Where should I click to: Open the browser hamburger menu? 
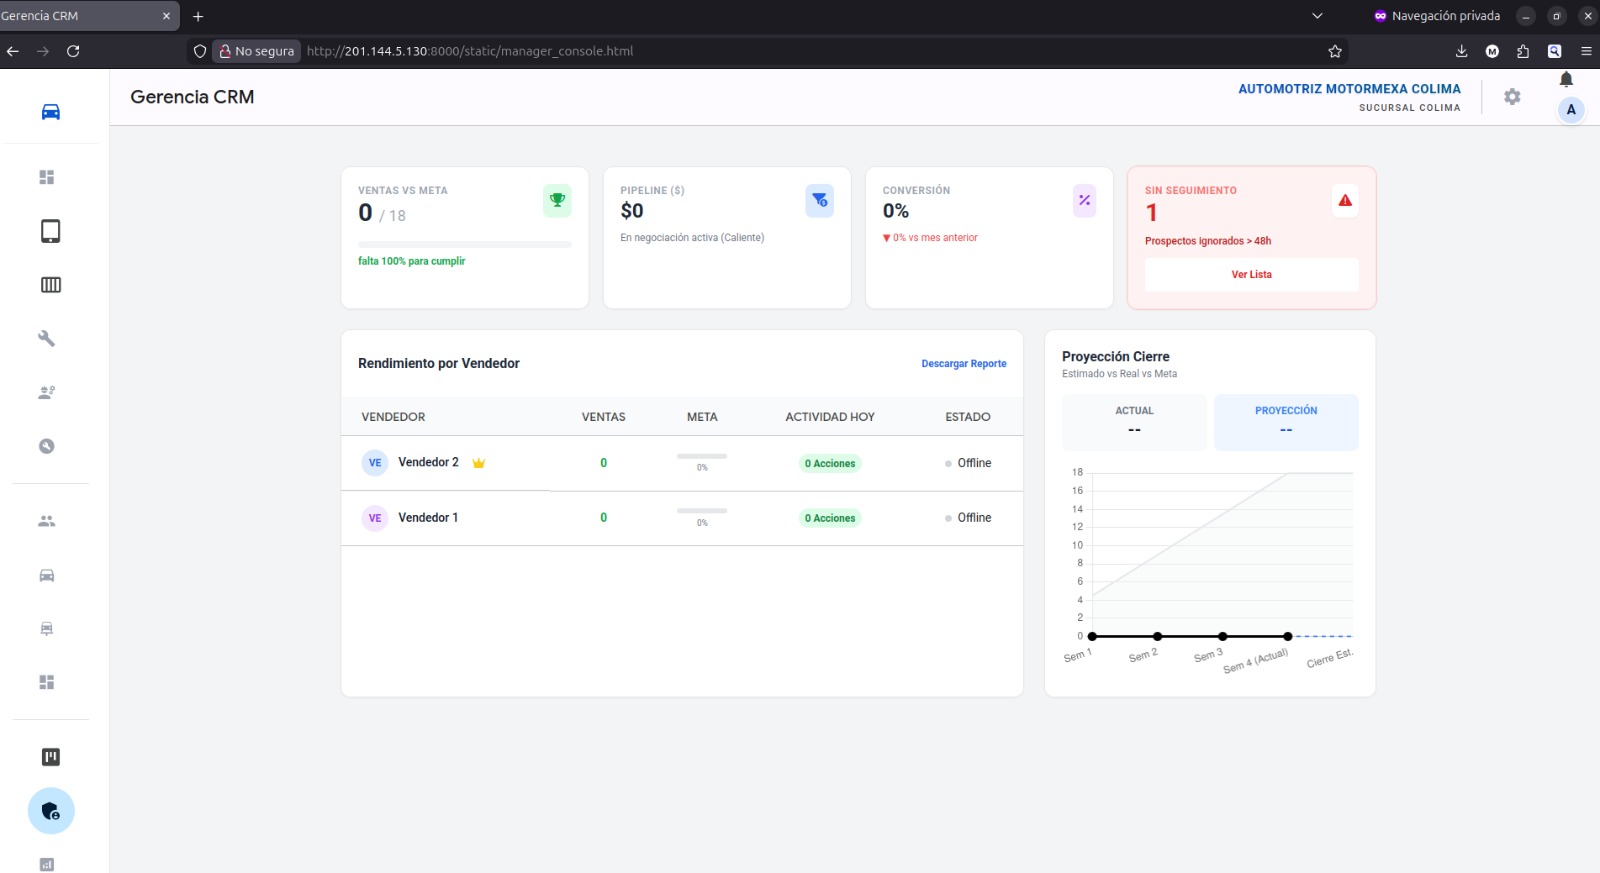tap(1586, 51)
